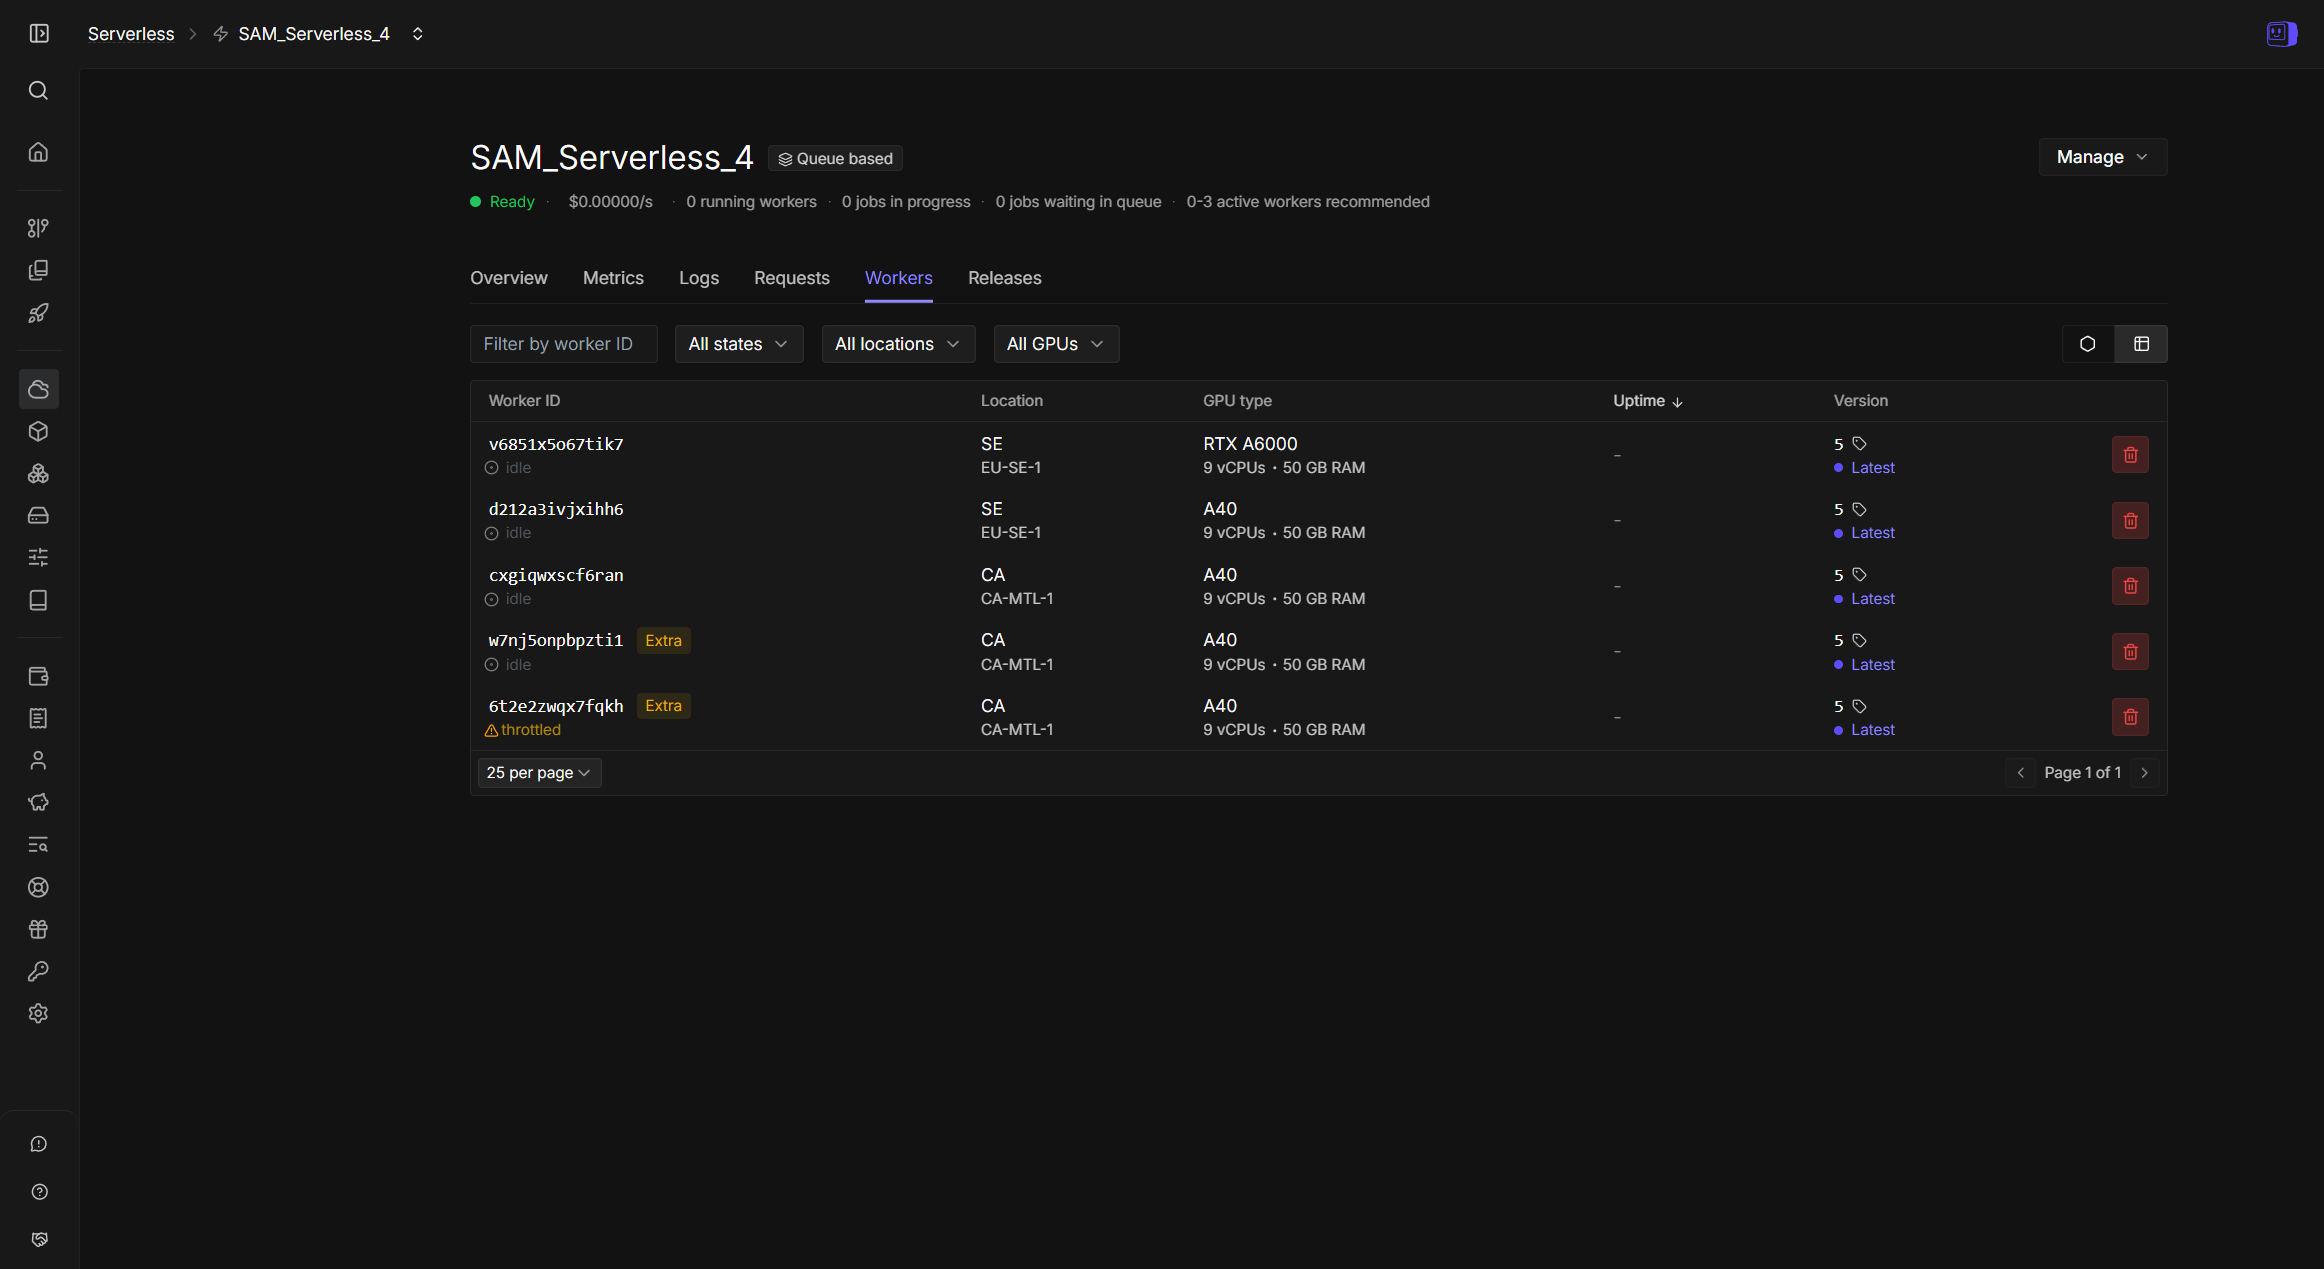The width and height of the screenshot is (2324, 1269).
Task: Open the gear settings icon
Action: pos(39,1013)
